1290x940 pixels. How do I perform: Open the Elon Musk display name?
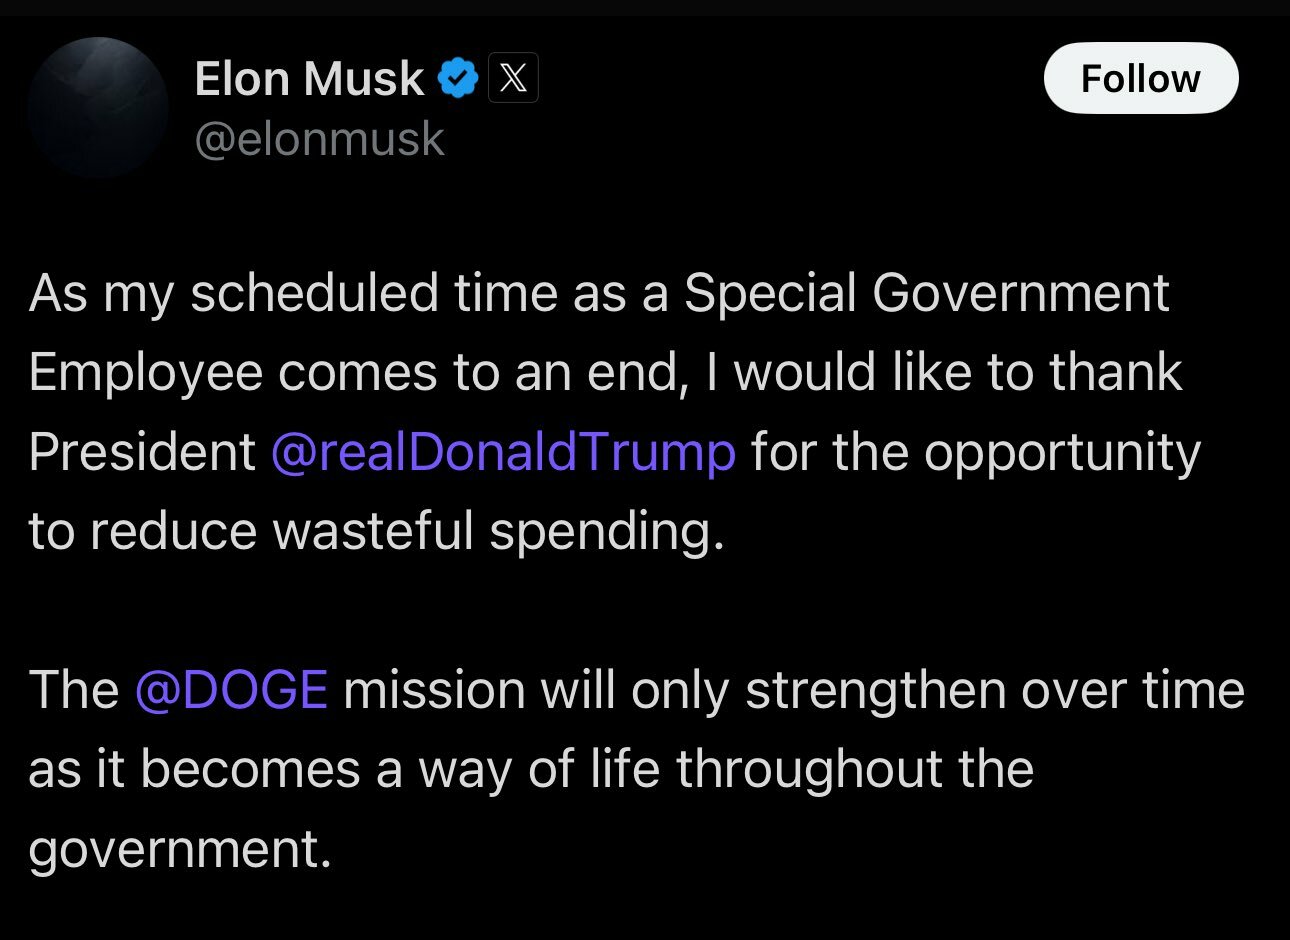[x=309, y=78]
